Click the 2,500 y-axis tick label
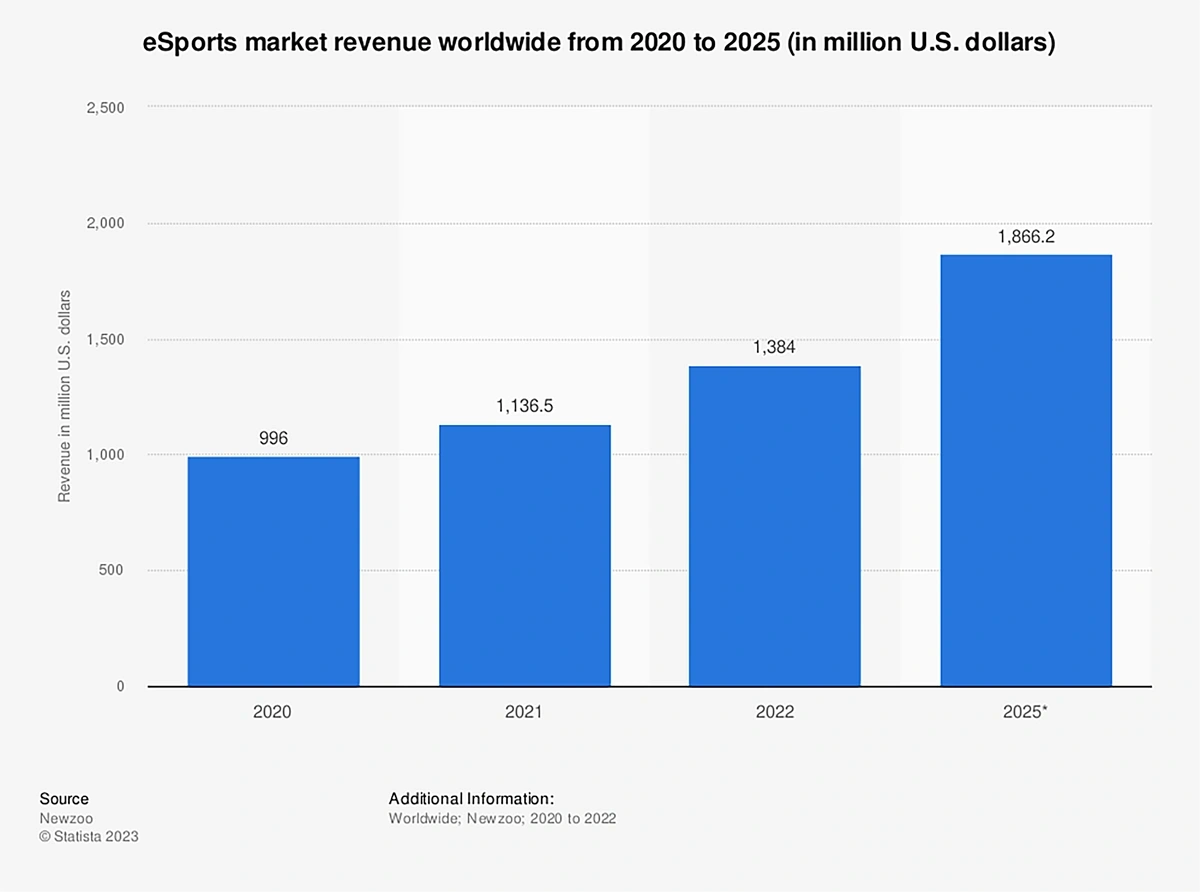 (x=105, y=107)
